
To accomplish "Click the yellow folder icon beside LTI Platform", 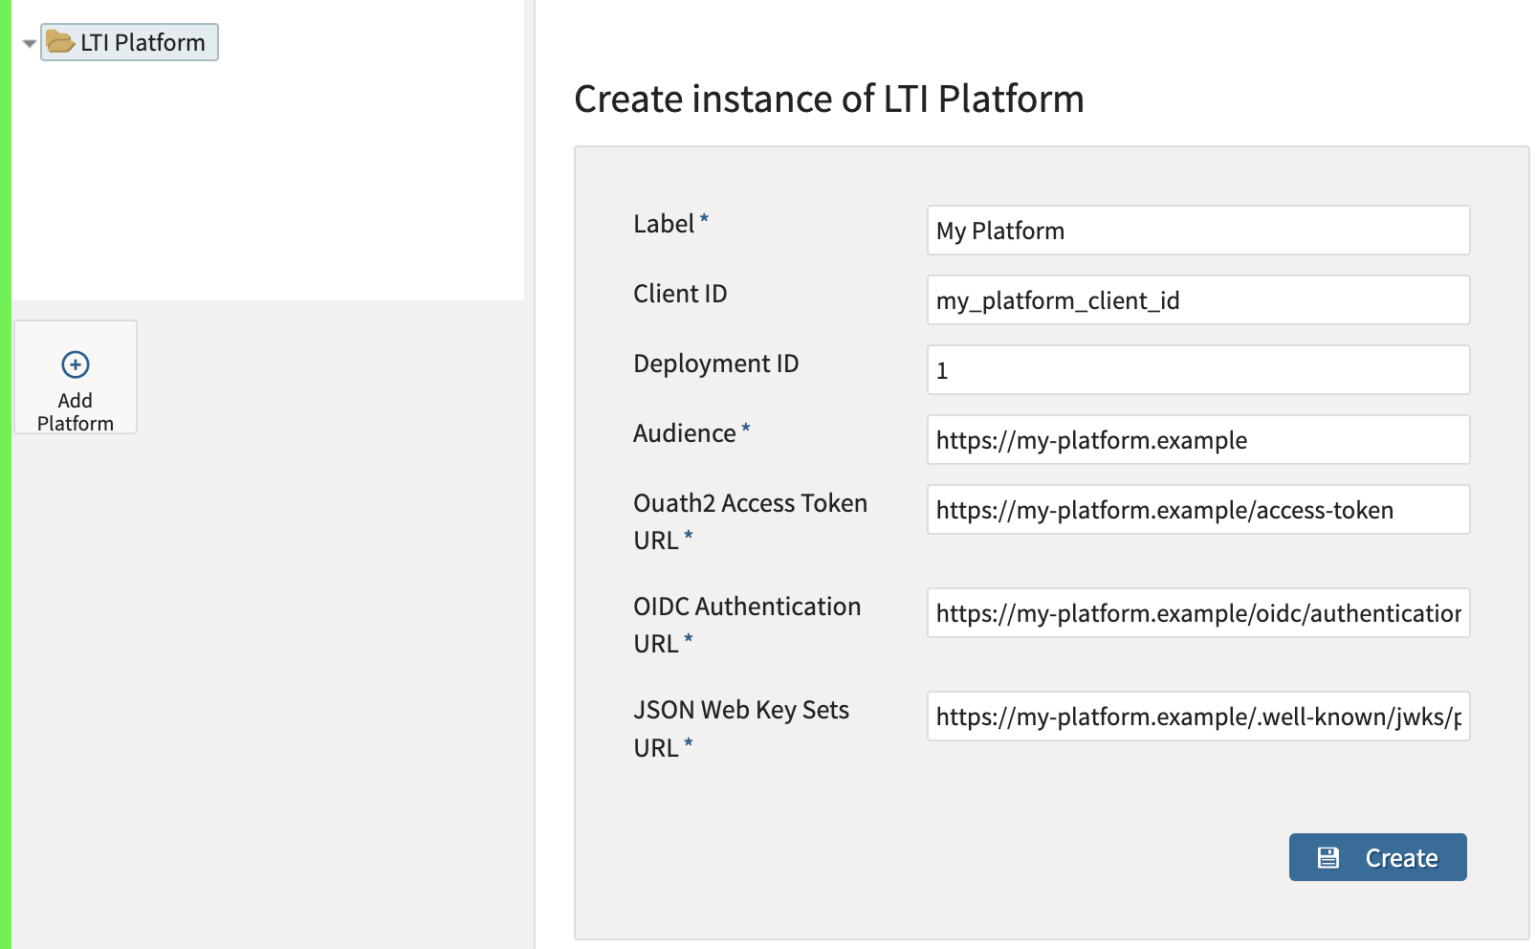I will pyautogui.click(x=60, y=42).
